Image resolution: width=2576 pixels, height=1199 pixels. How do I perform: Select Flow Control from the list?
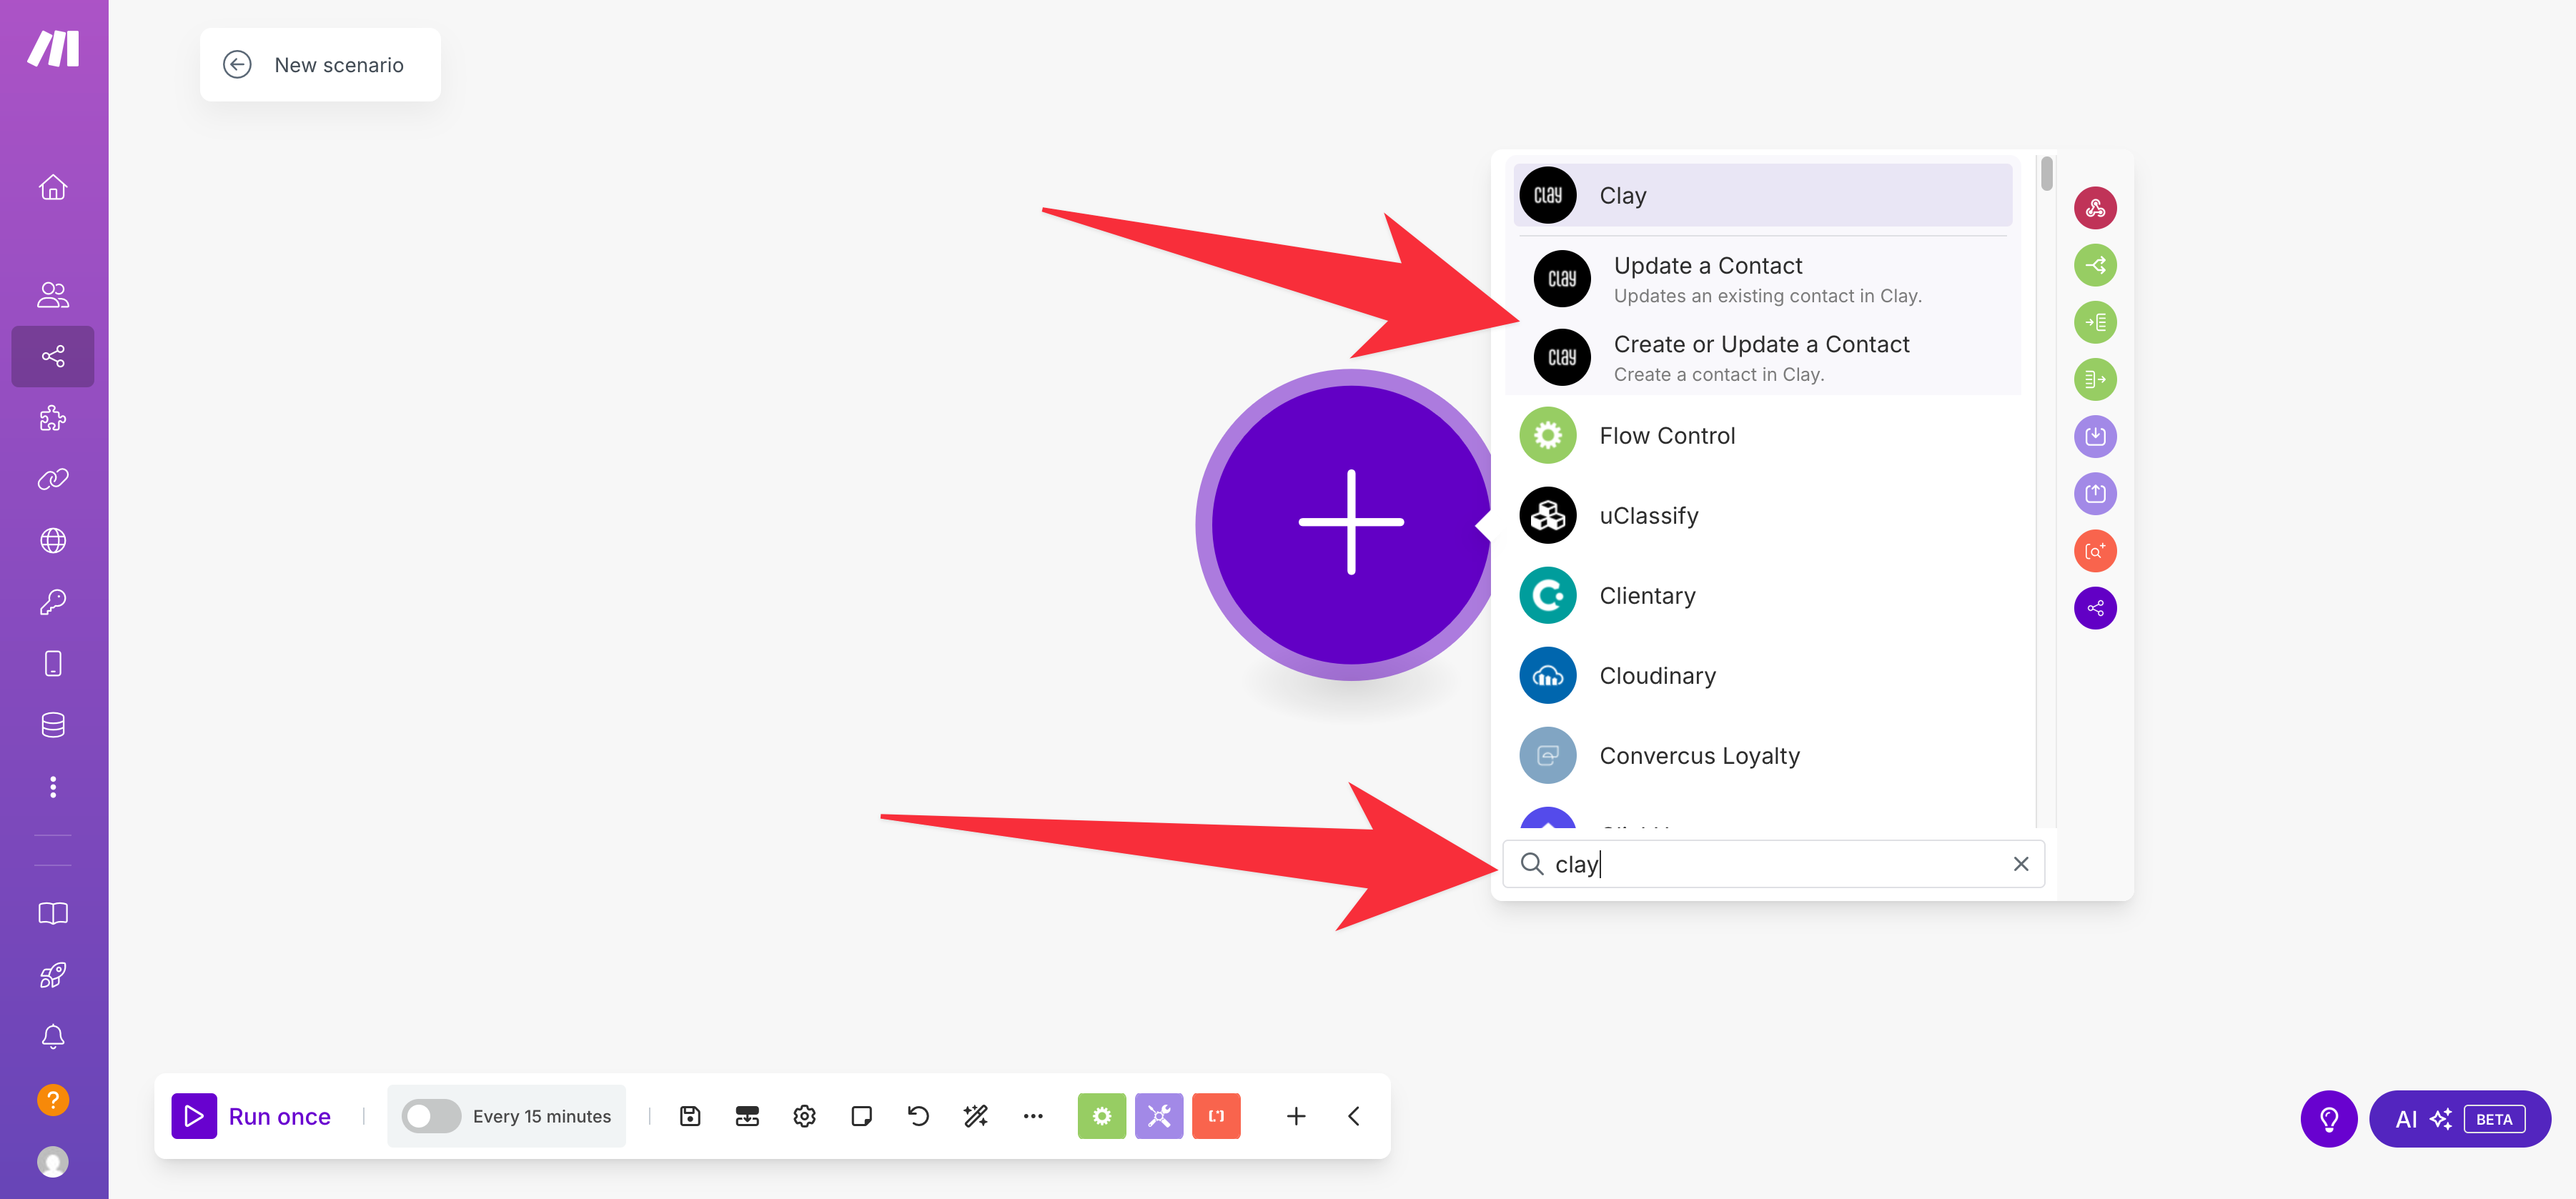(x=1763, y=436)
